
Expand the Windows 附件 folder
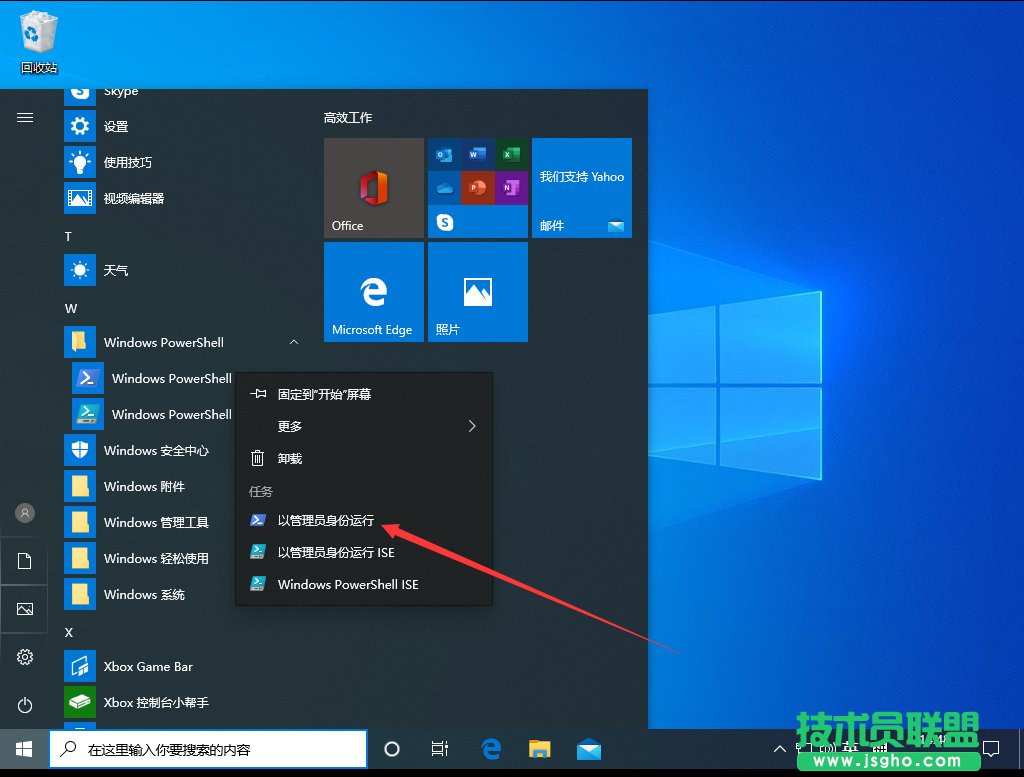click(x=144, y=486)
